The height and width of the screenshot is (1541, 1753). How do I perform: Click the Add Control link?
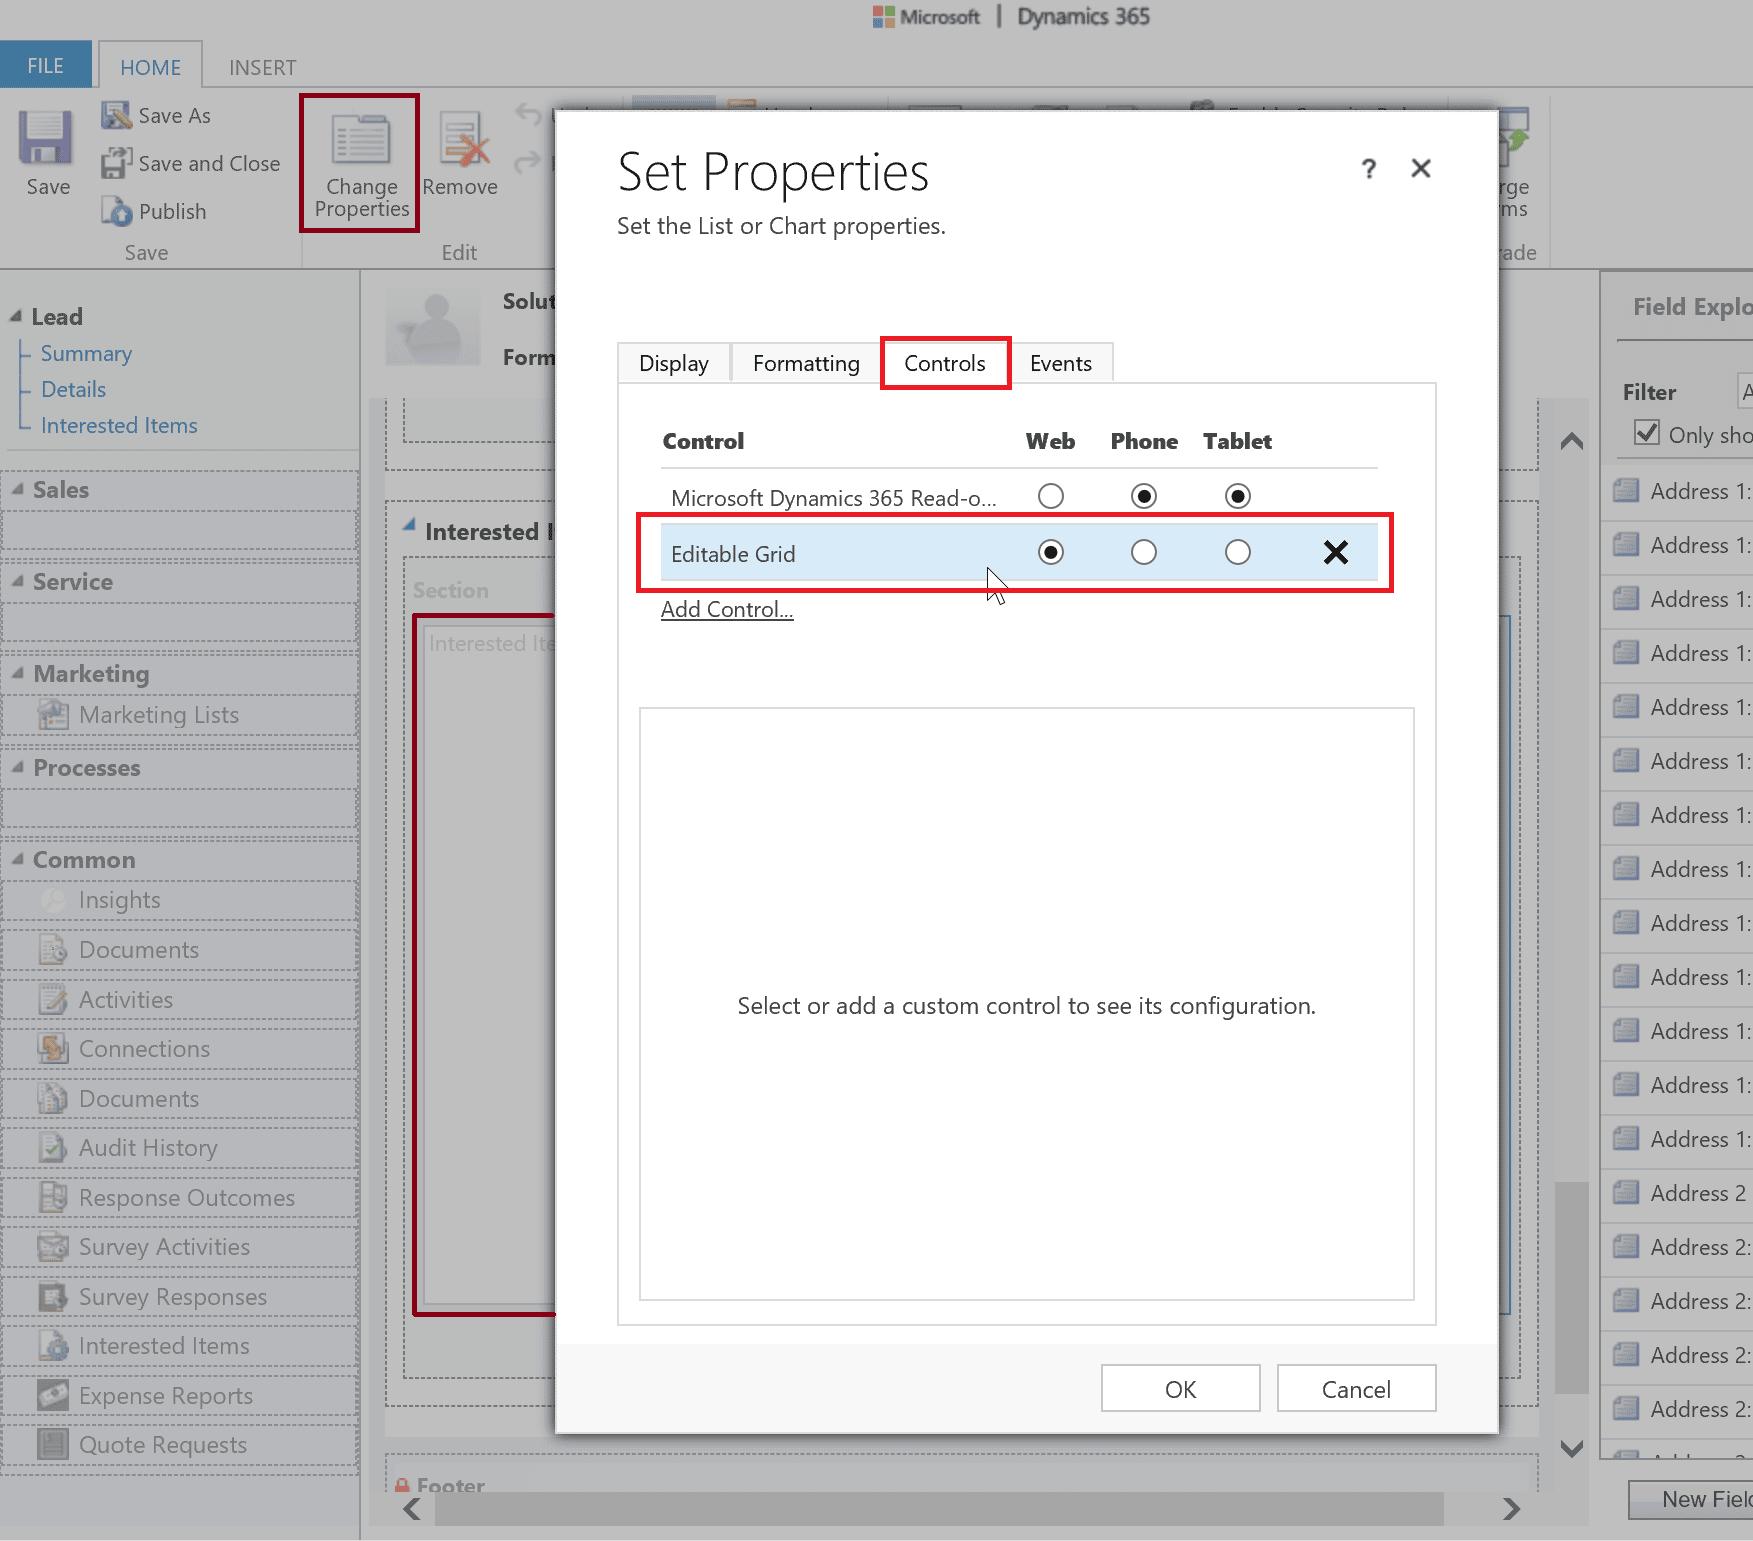point(727,609)
